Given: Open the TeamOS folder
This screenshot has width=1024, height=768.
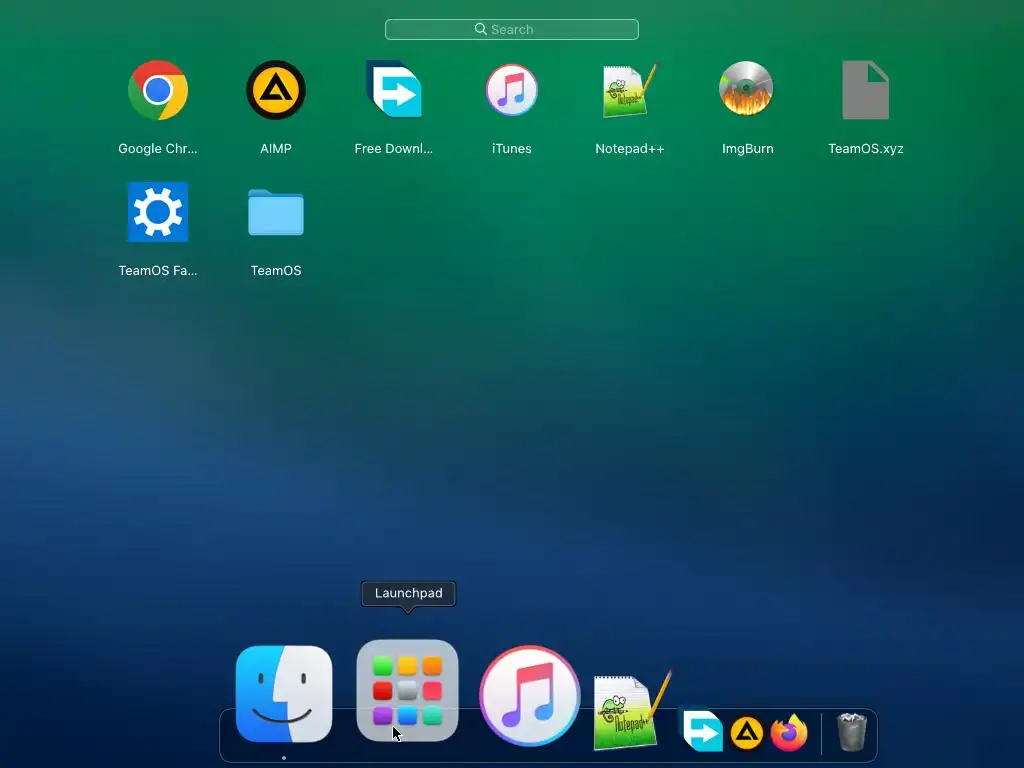Looking at the screenshot, I should [x=276, y=212].
